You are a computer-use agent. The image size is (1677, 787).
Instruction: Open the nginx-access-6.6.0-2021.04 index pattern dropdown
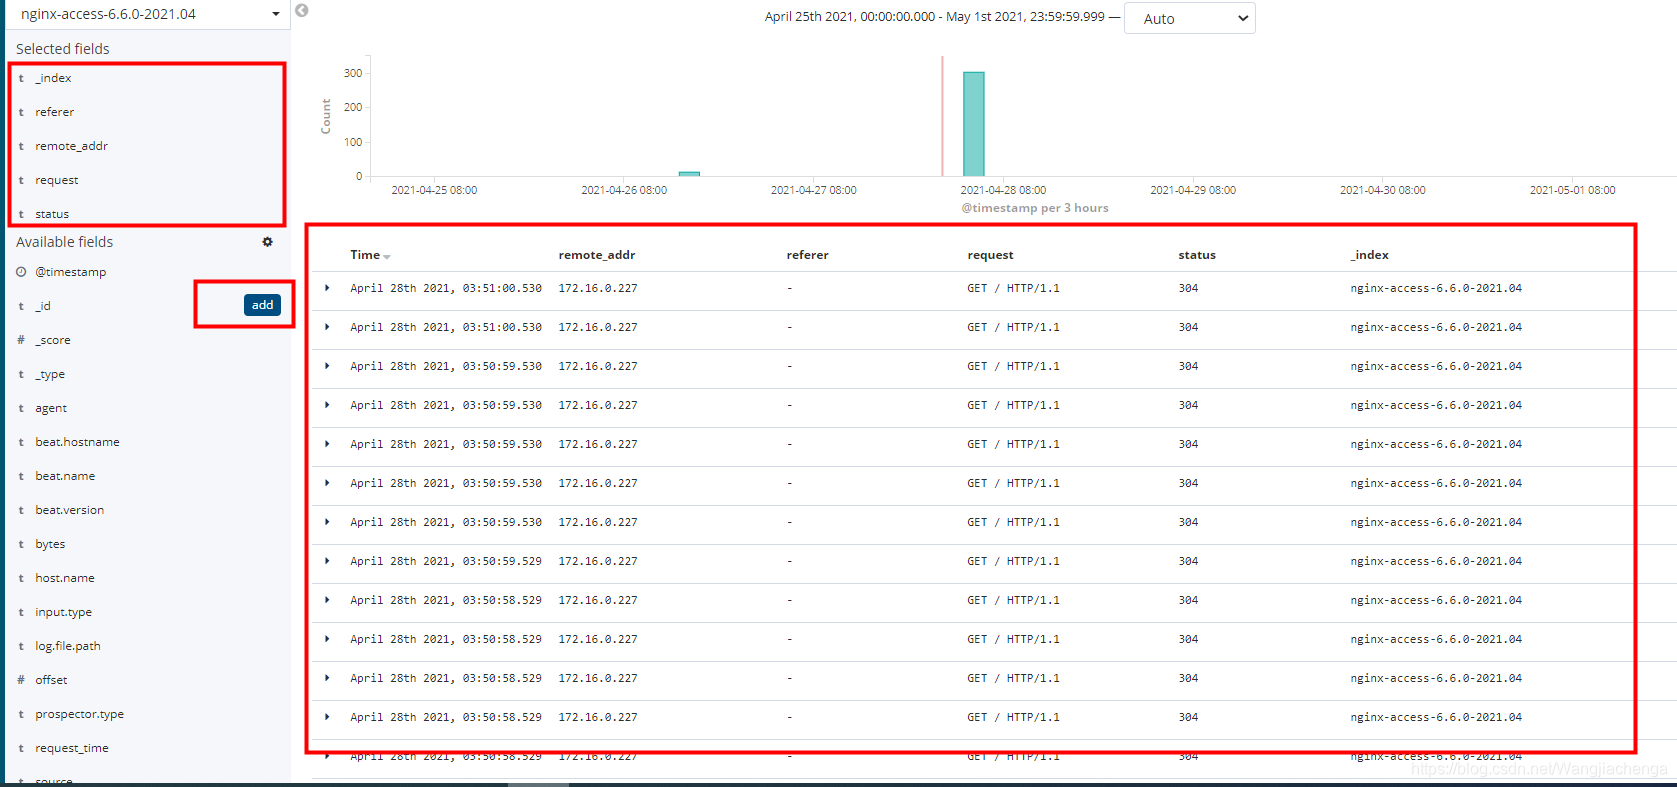146,14
